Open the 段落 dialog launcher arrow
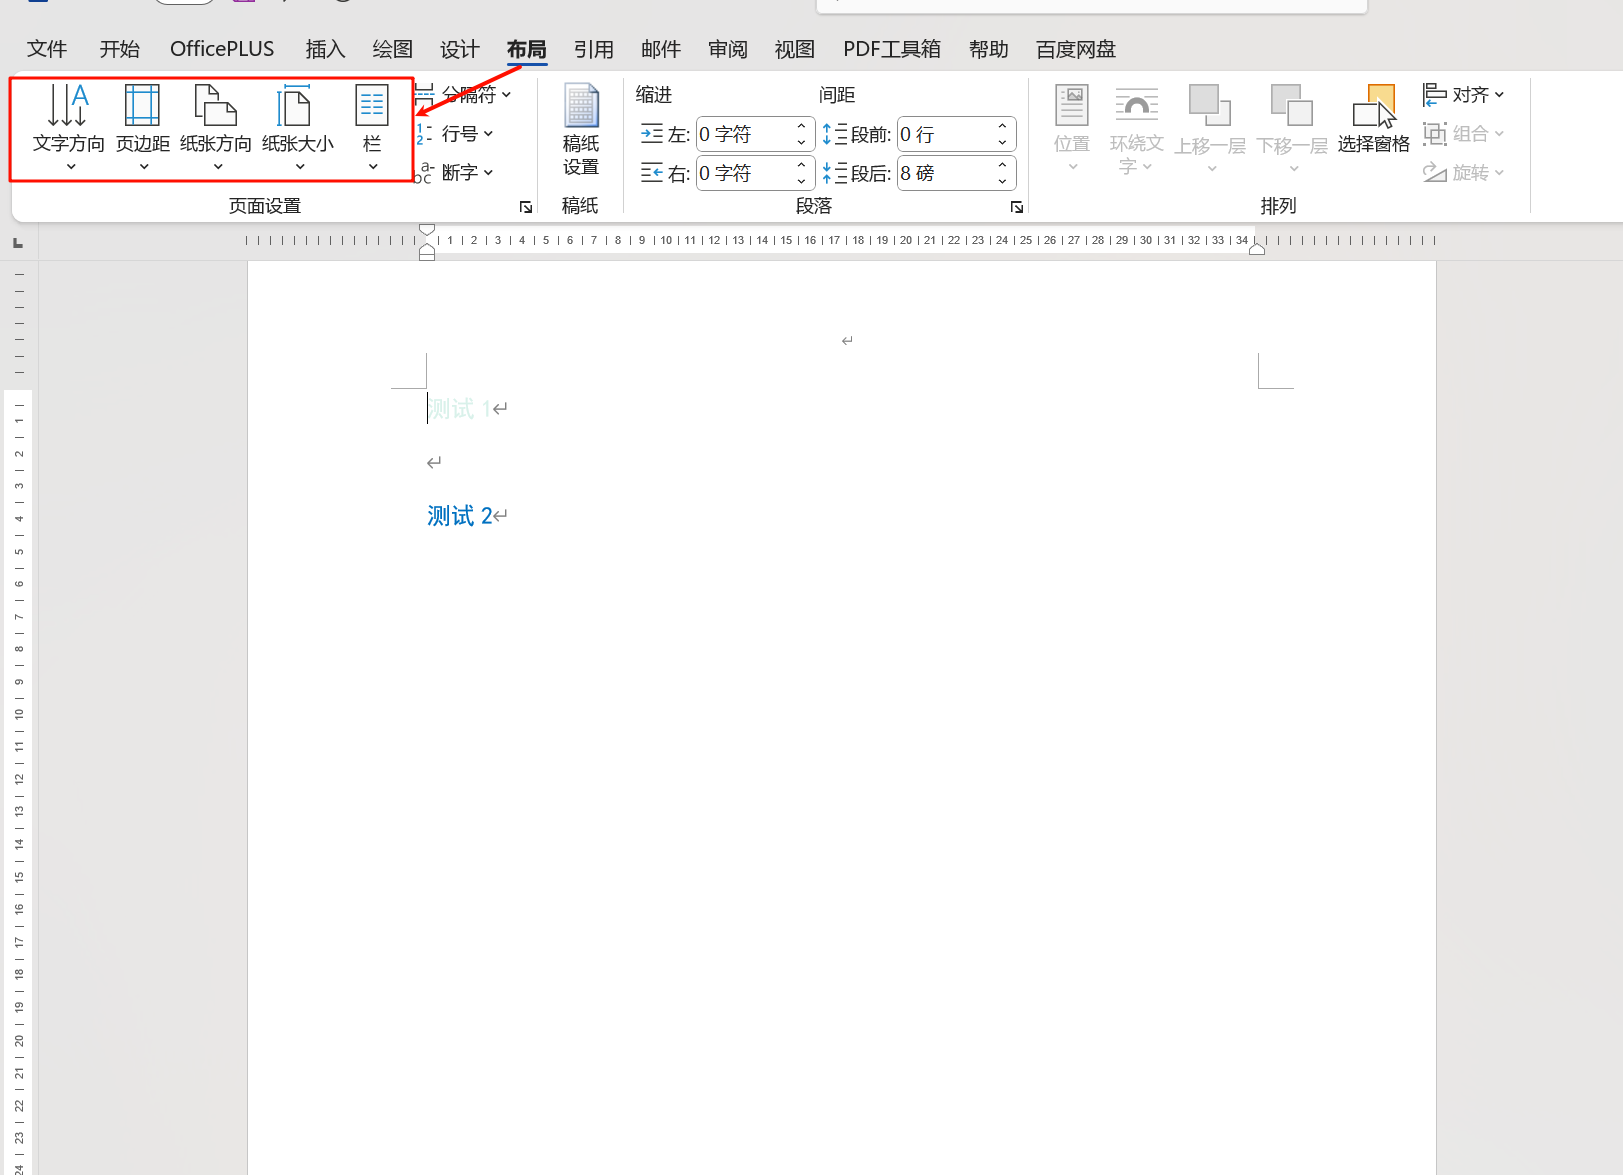 (x=1017, y=207)
